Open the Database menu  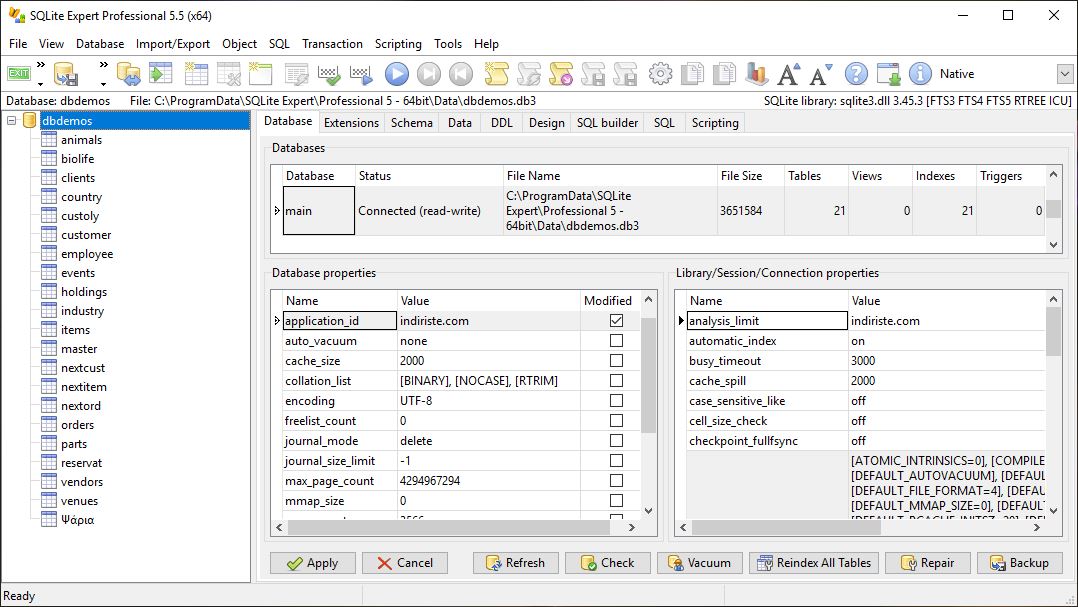100,43
